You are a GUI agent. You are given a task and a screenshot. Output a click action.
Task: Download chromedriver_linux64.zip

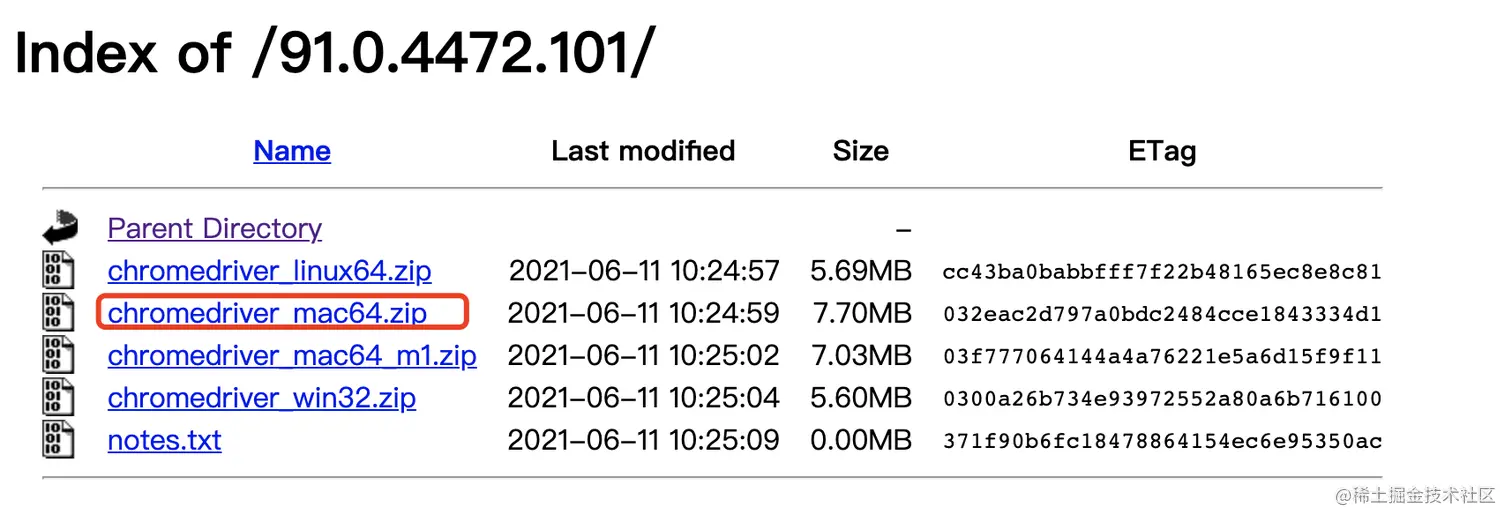pos(270,271)
